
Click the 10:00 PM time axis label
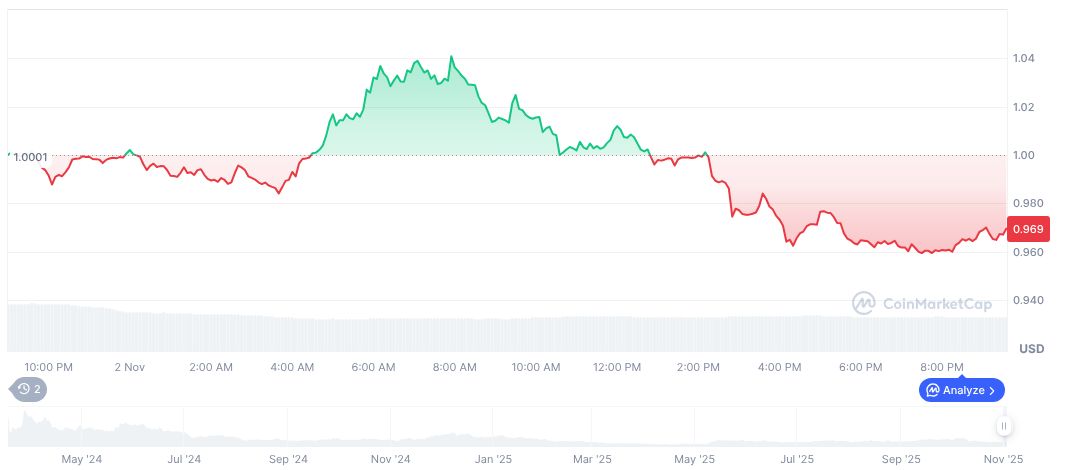[x=49, y=367]
